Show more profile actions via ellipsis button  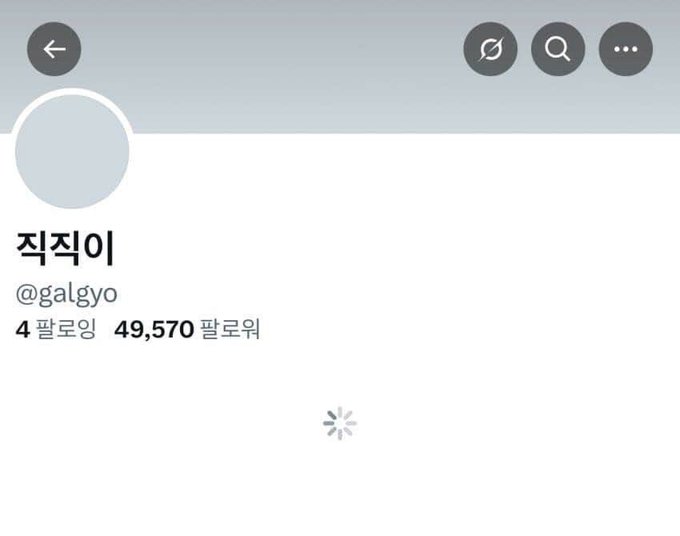tap(626, 49)
